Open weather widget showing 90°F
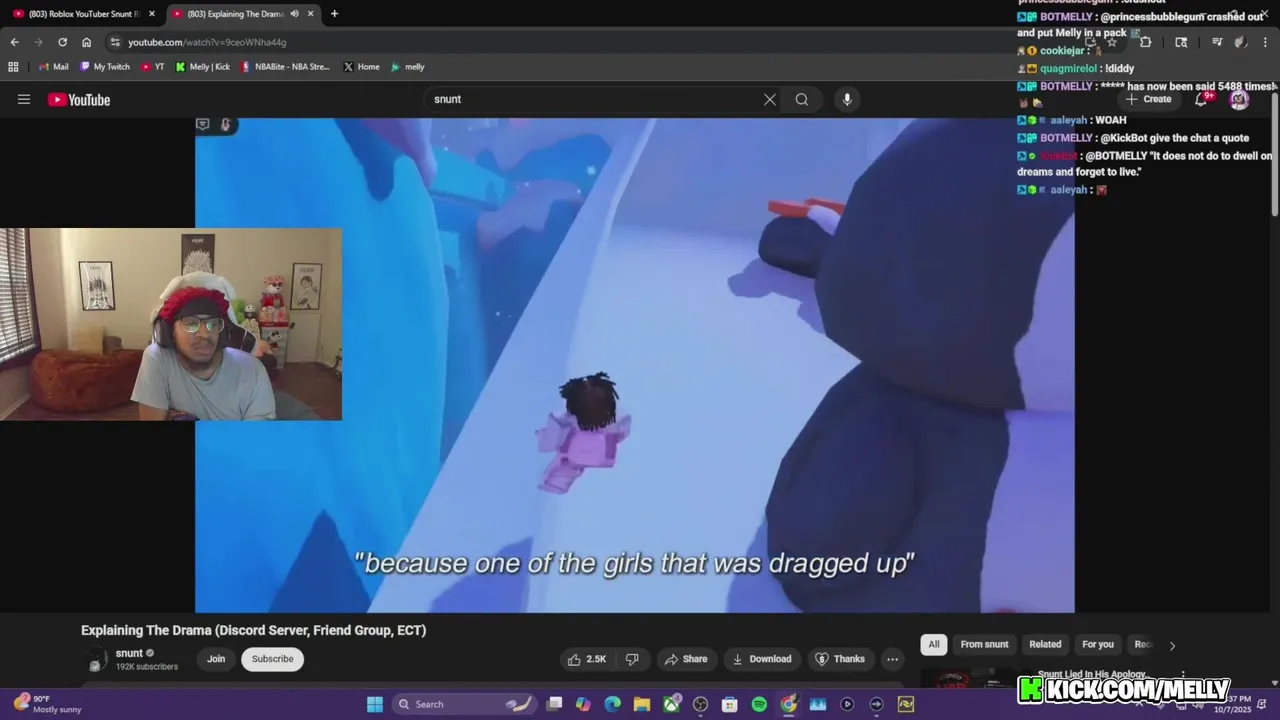This screenshot has width=1280, height=720. pos(47,704)
